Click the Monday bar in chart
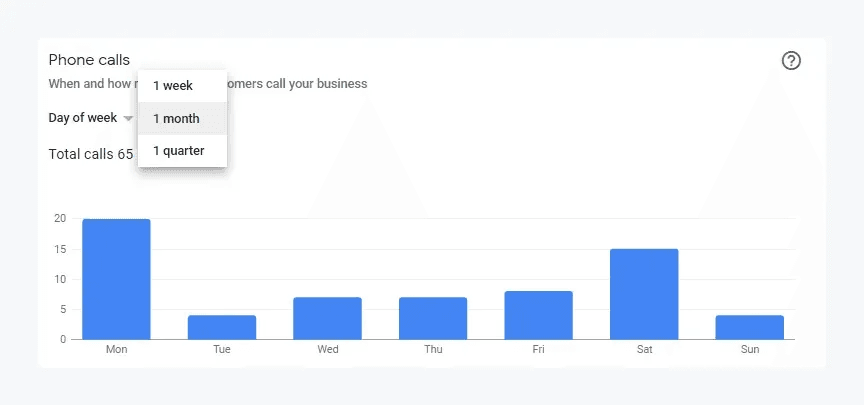Viewport: 864px width, 405px height. pos(116,279)
